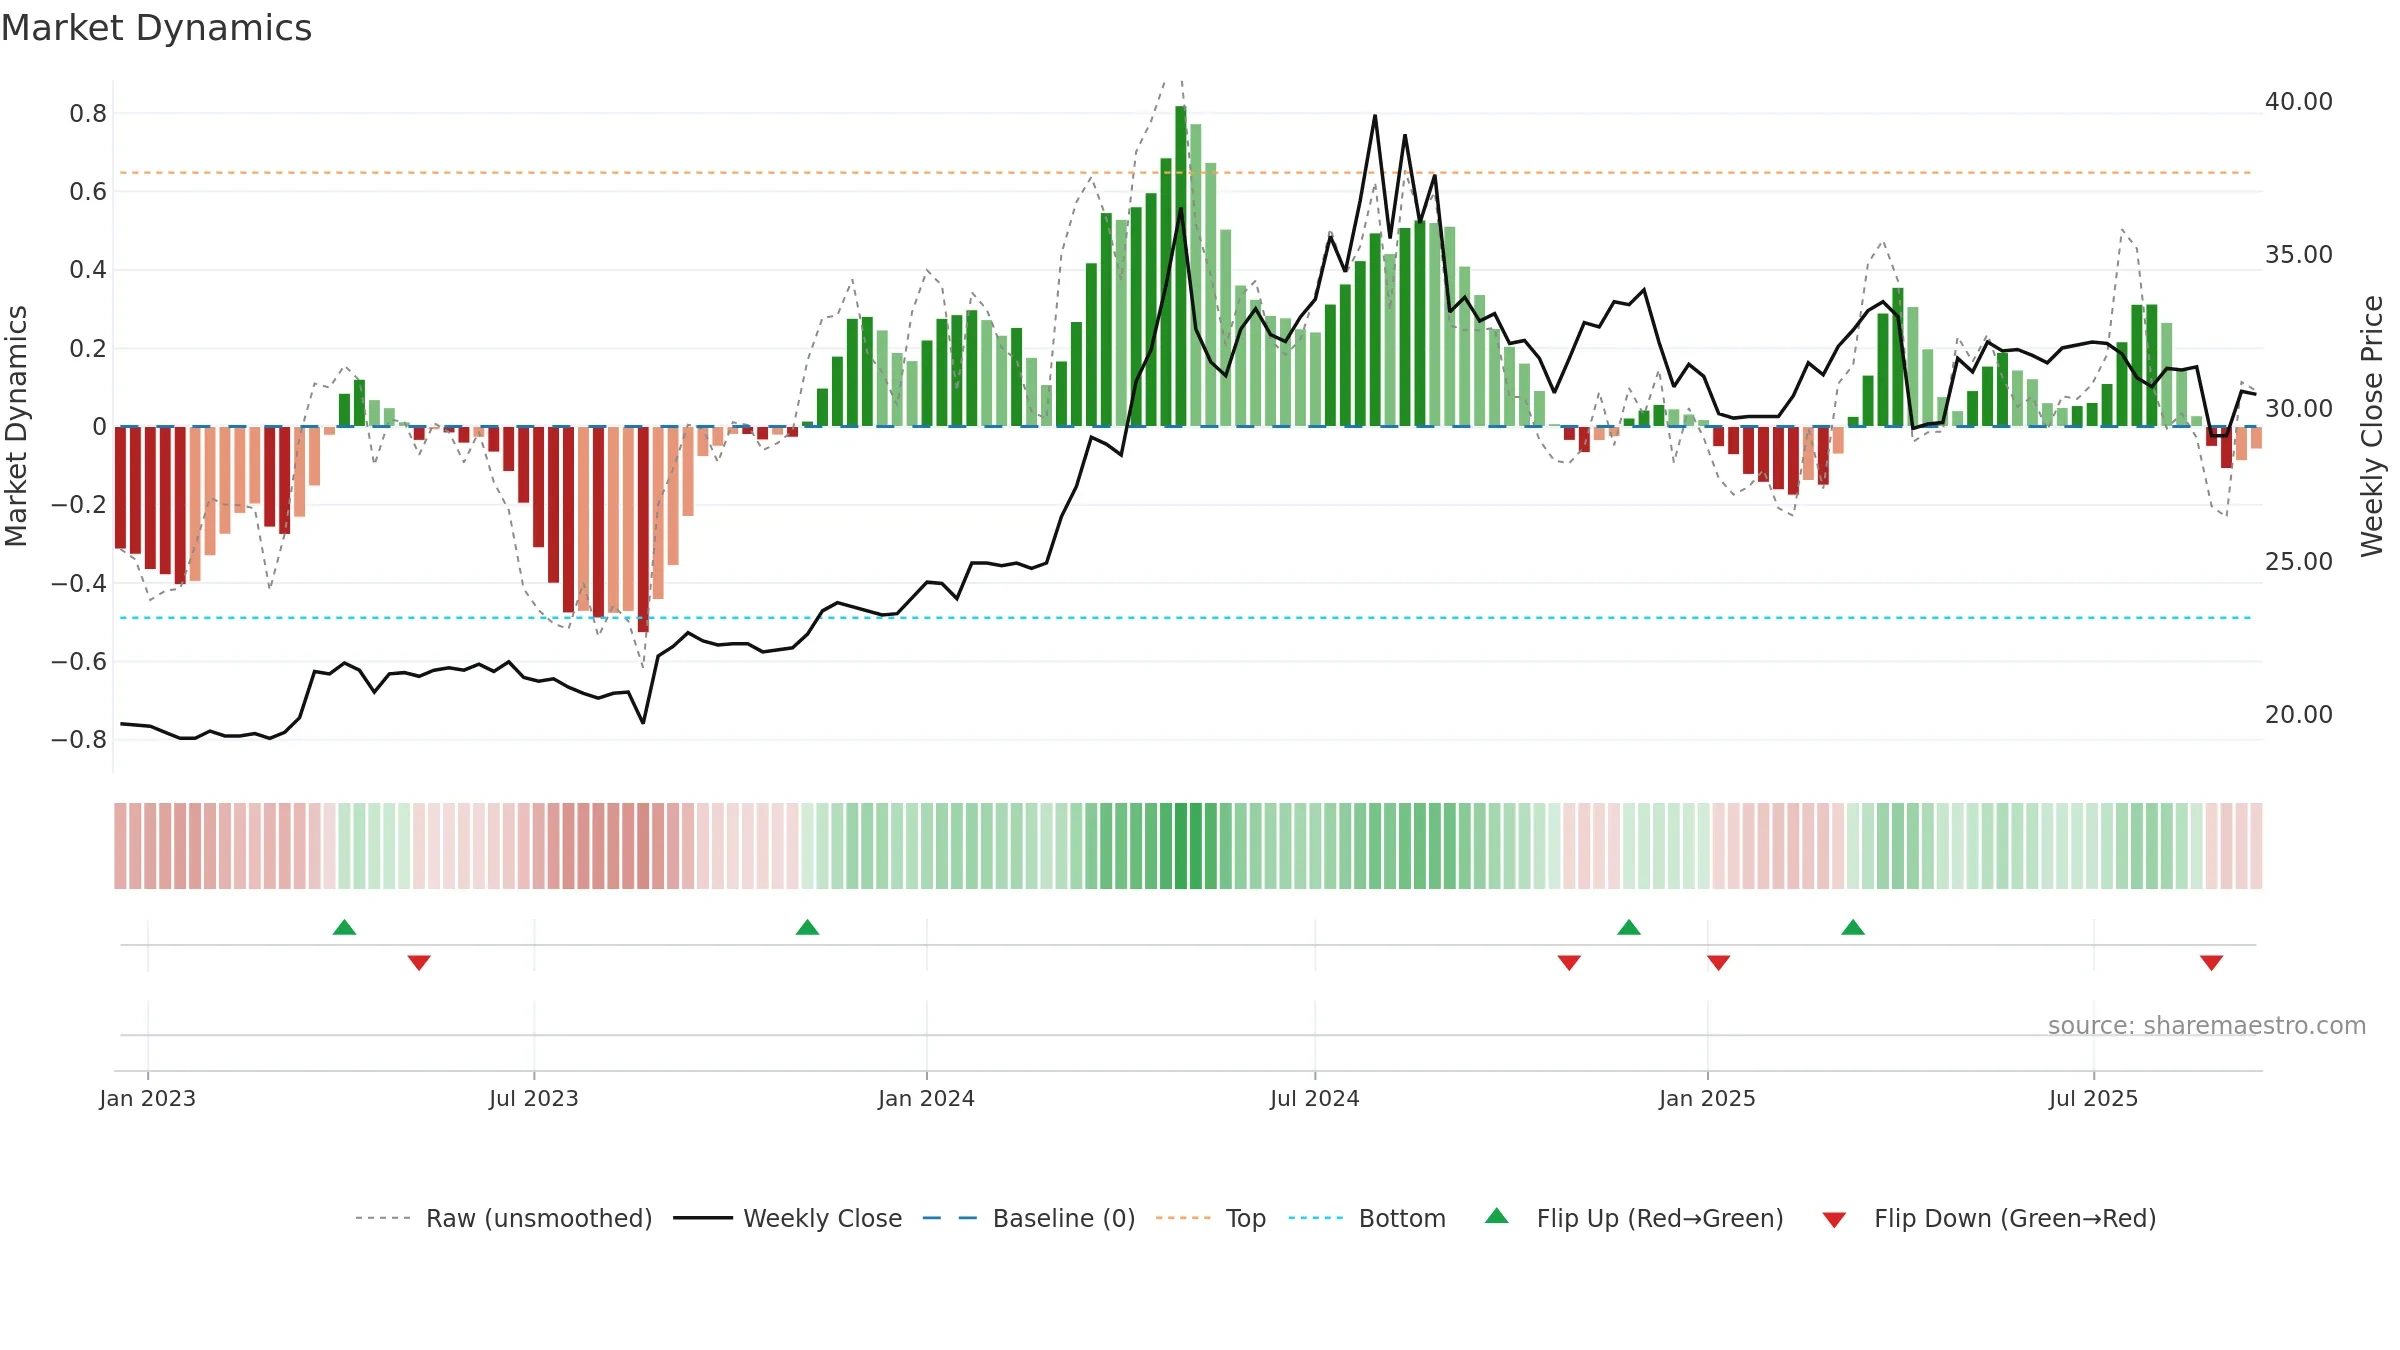Click the Weekly Close Price axis title

(x=2372, y=426)
